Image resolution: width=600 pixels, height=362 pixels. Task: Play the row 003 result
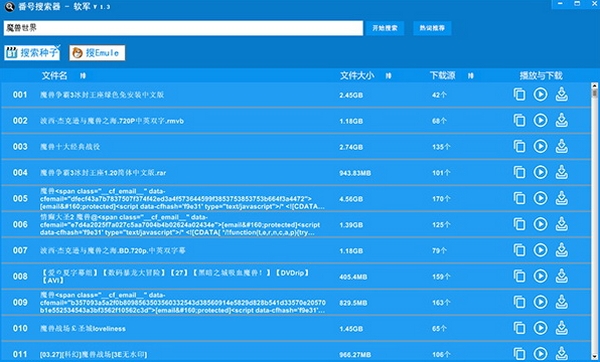540,147
